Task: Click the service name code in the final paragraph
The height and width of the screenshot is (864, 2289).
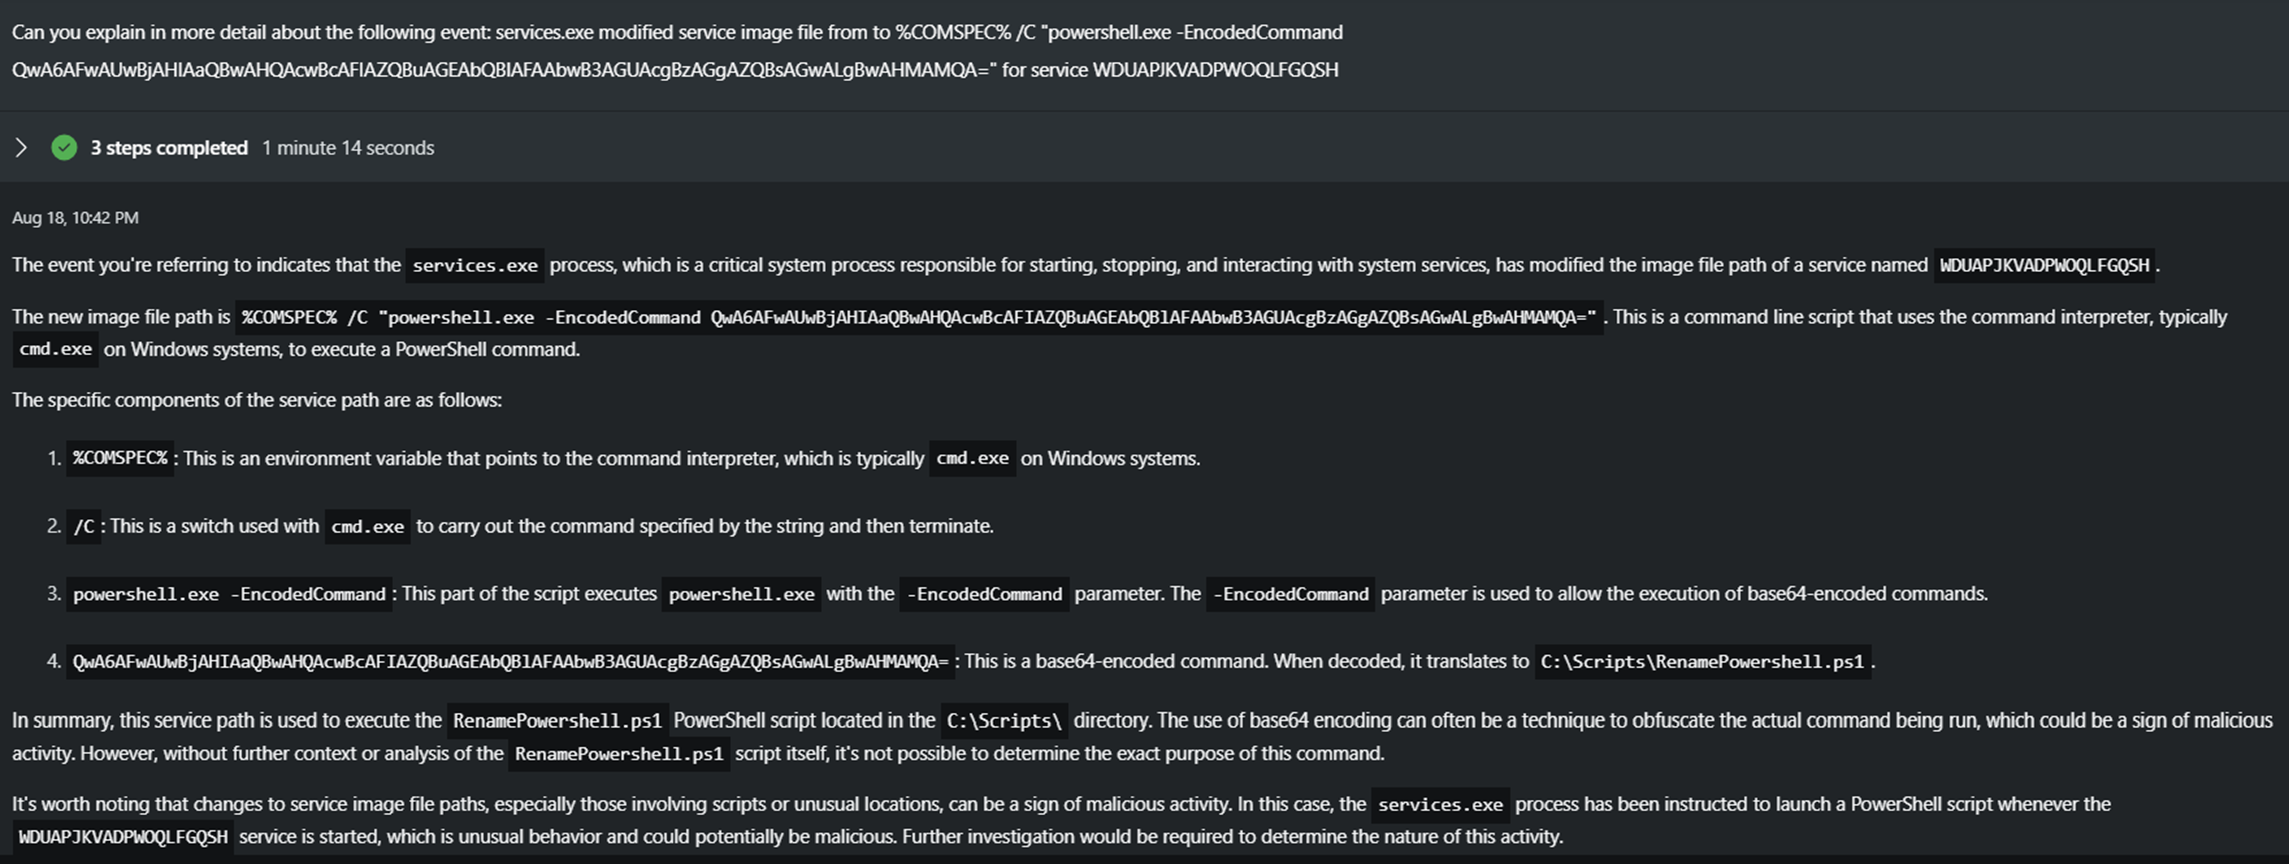Action: [x=123, y=837]
